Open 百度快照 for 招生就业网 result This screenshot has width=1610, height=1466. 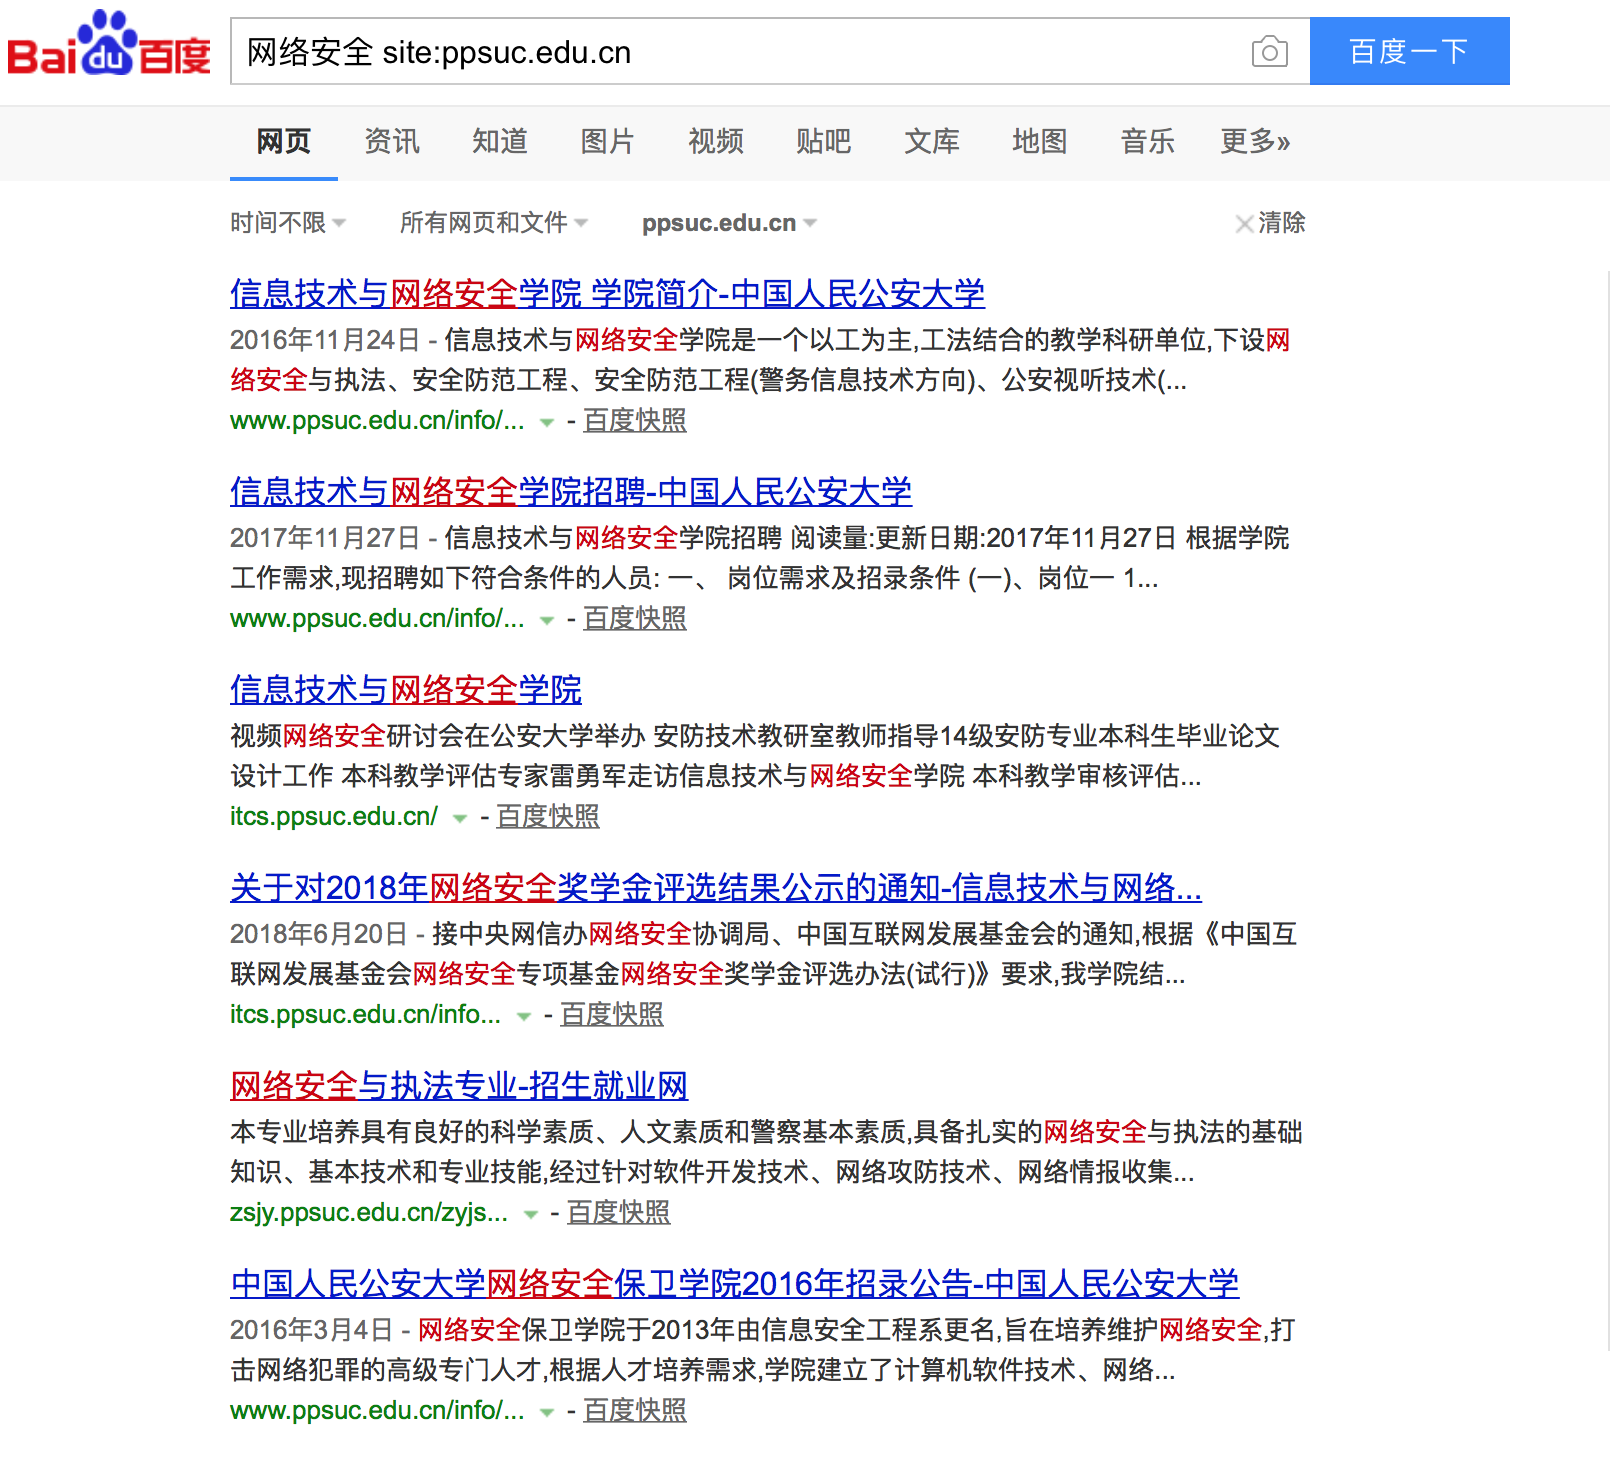click(x=619, y=1213)
